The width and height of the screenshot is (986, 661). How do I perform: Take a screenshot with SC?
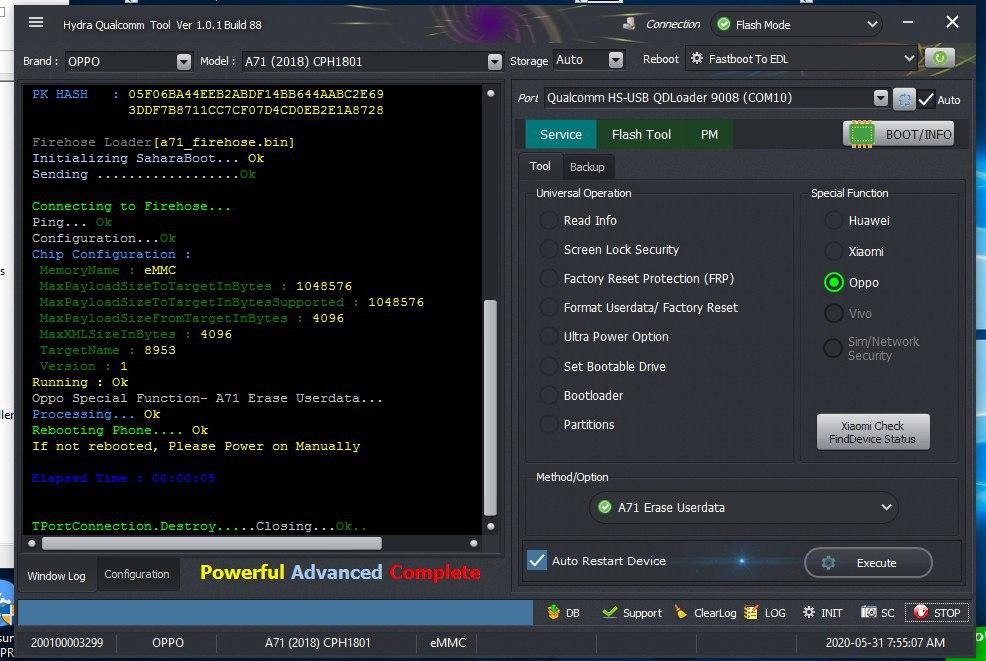(878, 612)
